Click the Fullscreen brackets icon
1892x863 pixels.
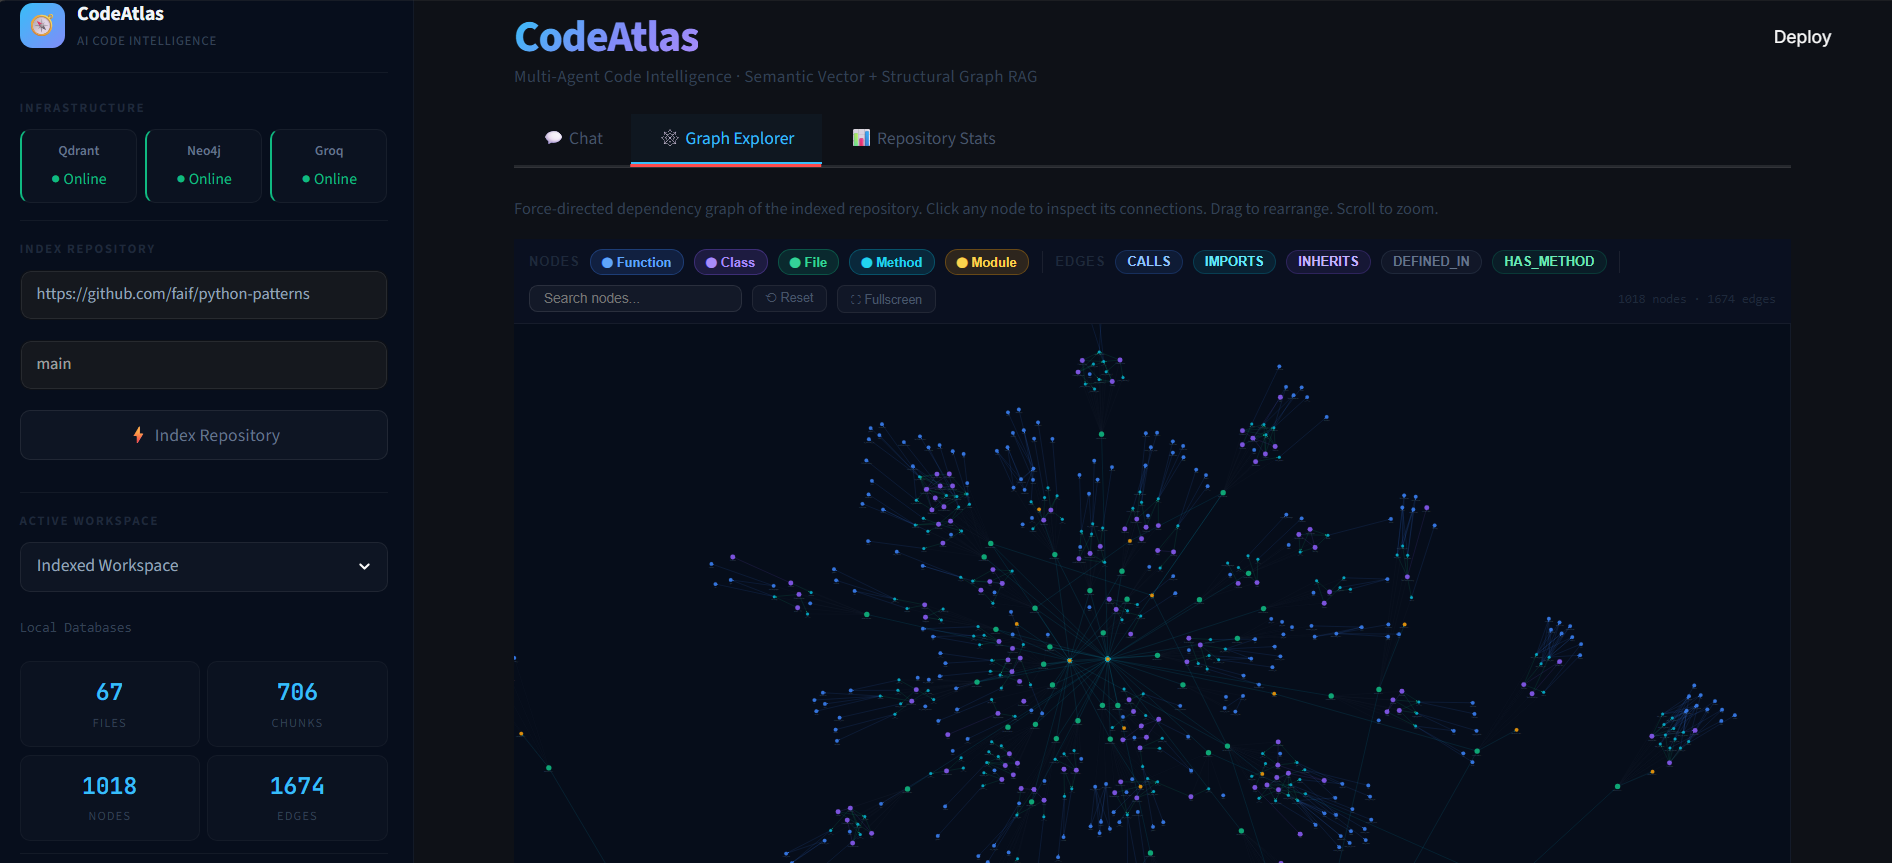[856, 299]
